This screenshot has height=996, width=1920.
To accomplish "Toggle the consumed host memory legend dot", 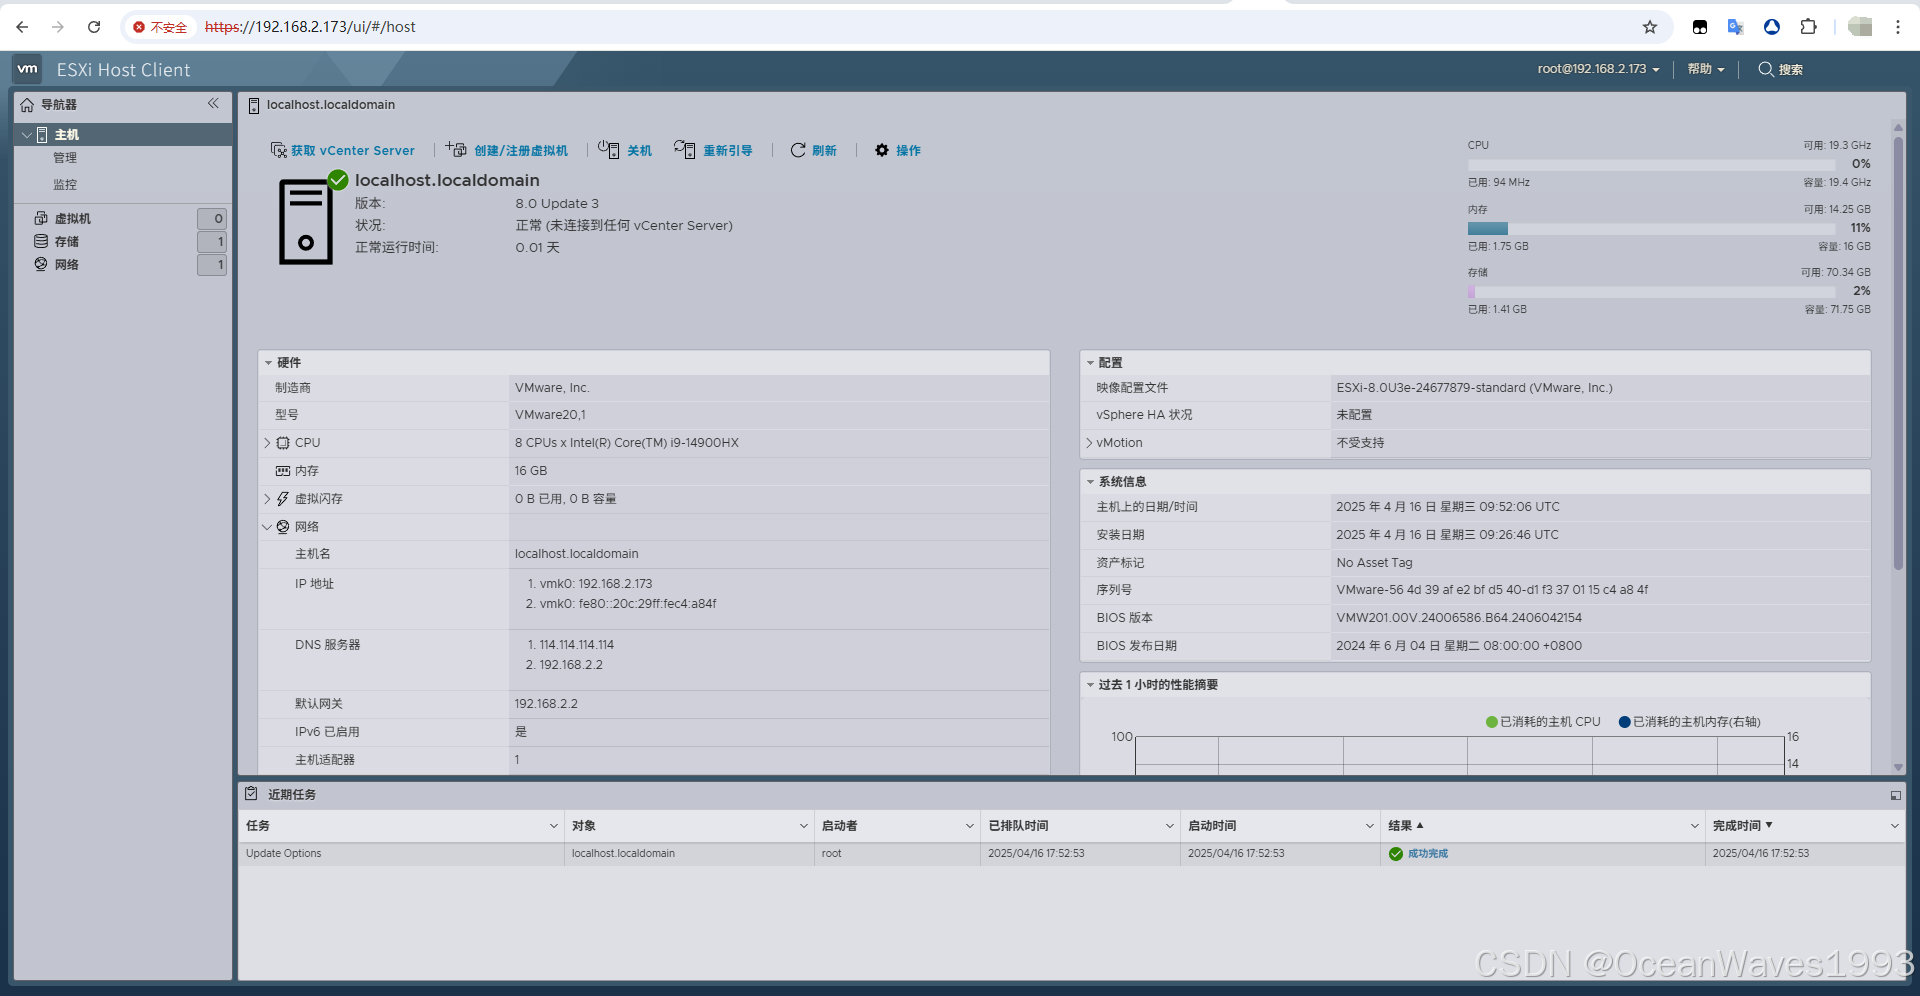I will click(x=1625, y=722).
